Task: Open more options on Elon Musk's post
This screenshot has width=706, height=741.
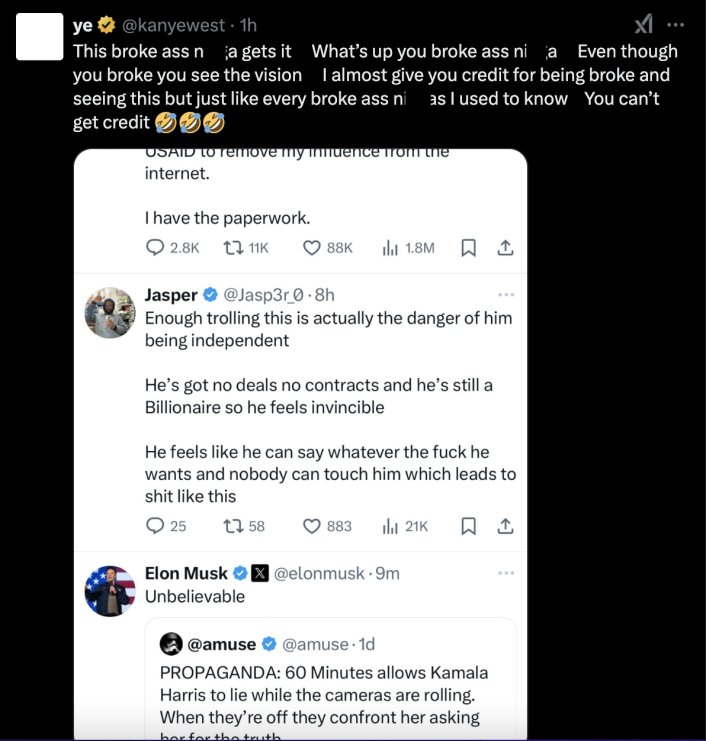Action: coord(506,573)
